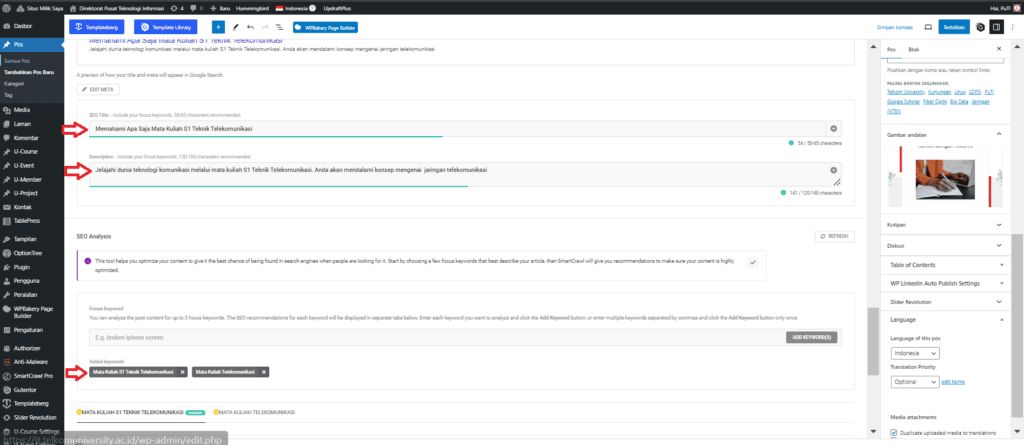Select the MATA KULIAH S1 TEKNIK TELEKOMUNIKASI analysis tab
The image size is (1024, 445).
[140, 412]
